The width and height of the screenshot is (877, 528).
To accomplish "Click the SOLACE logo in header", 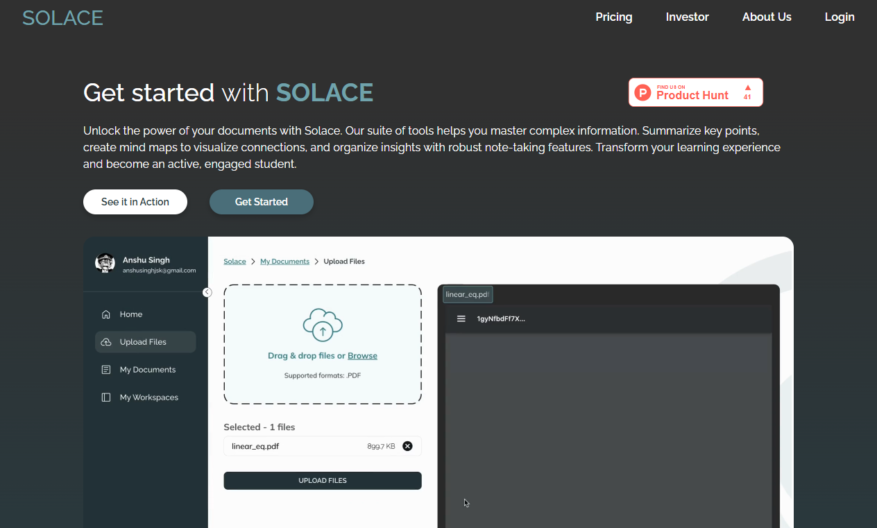I will click(x=63, y=18).
